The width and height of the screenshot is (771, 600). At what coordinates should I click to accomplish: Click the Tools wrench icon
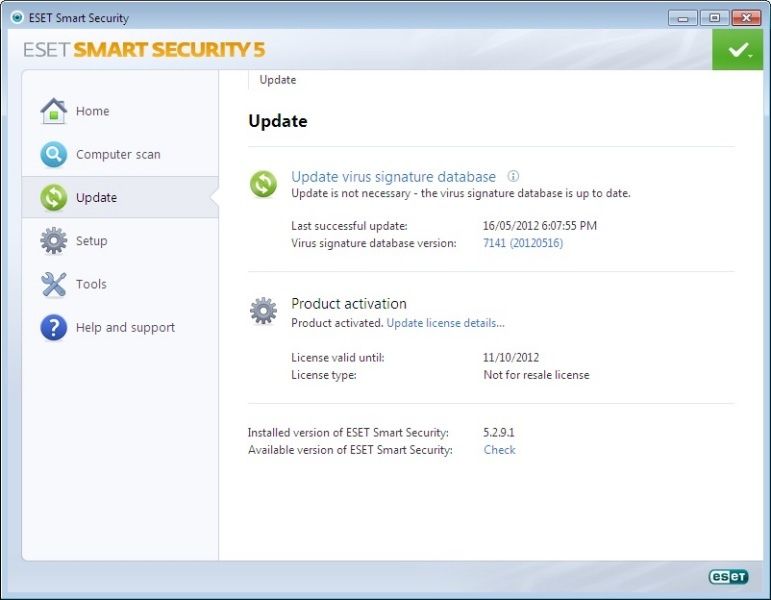[x=54, y=284]
